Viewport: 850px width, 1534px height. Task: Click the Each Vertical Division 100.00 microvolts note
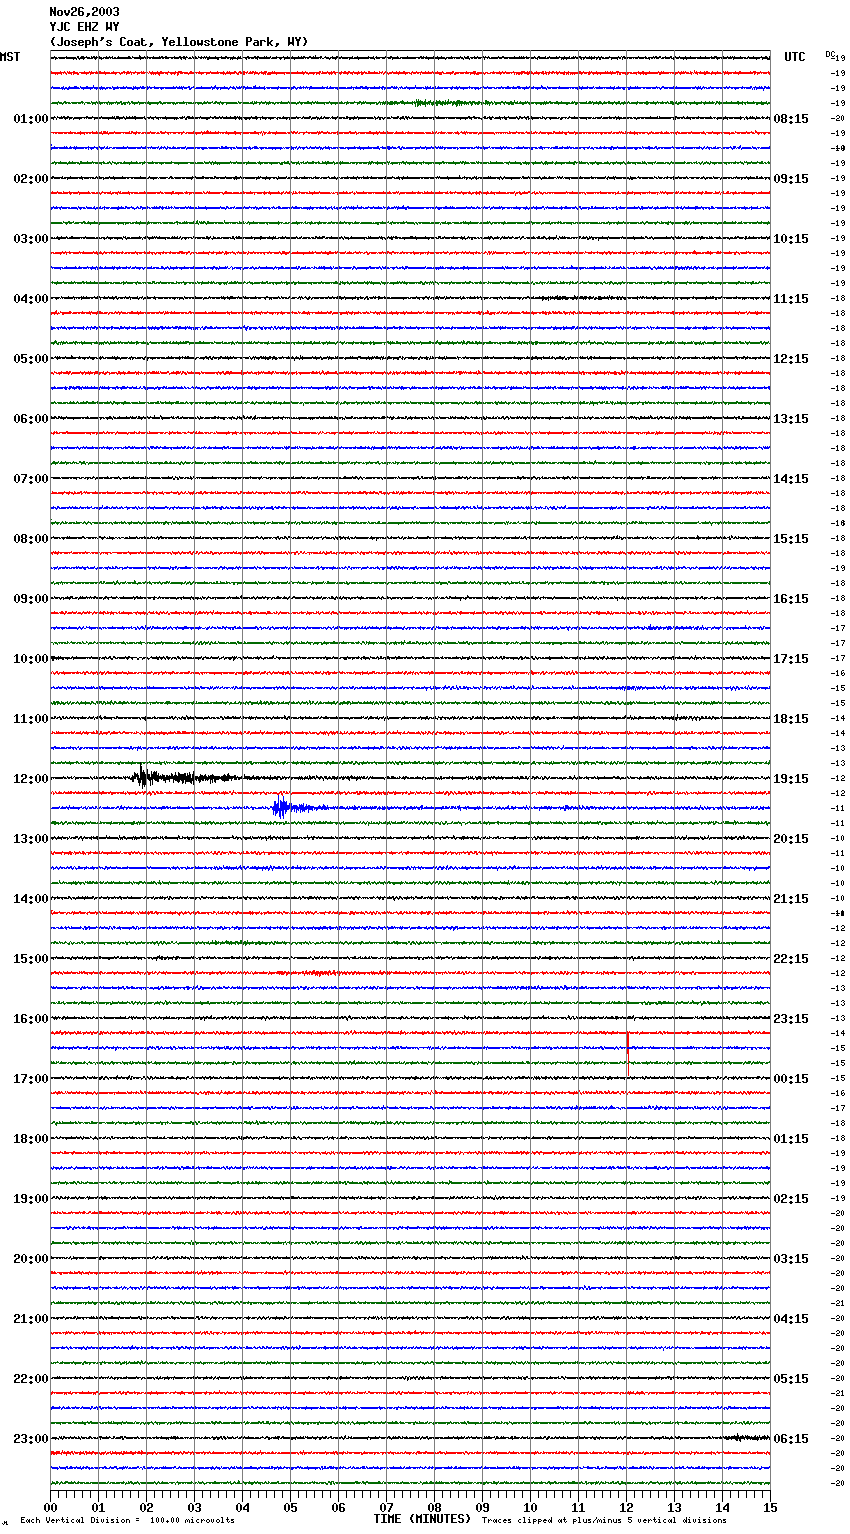tap(127, 1520)
